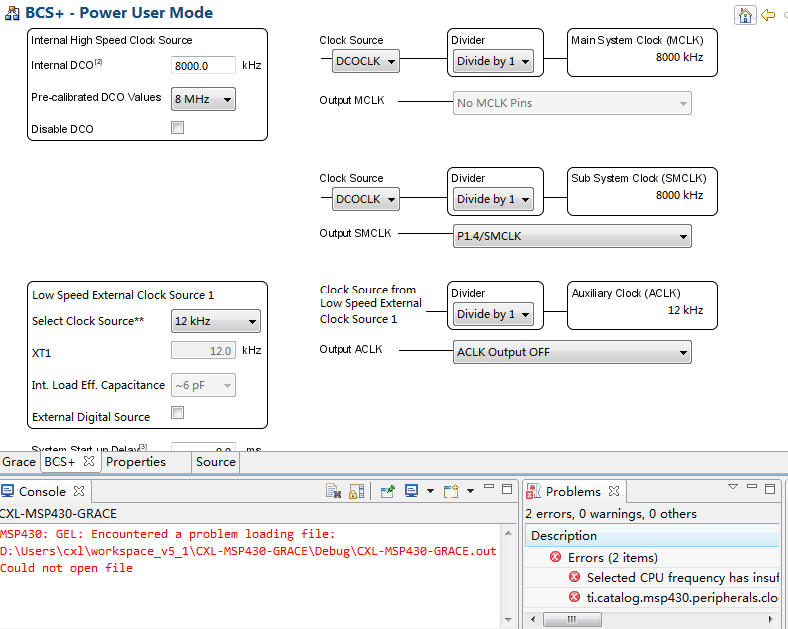Click the Clear Console icon

pyautogui.click(x=333, y=491)
